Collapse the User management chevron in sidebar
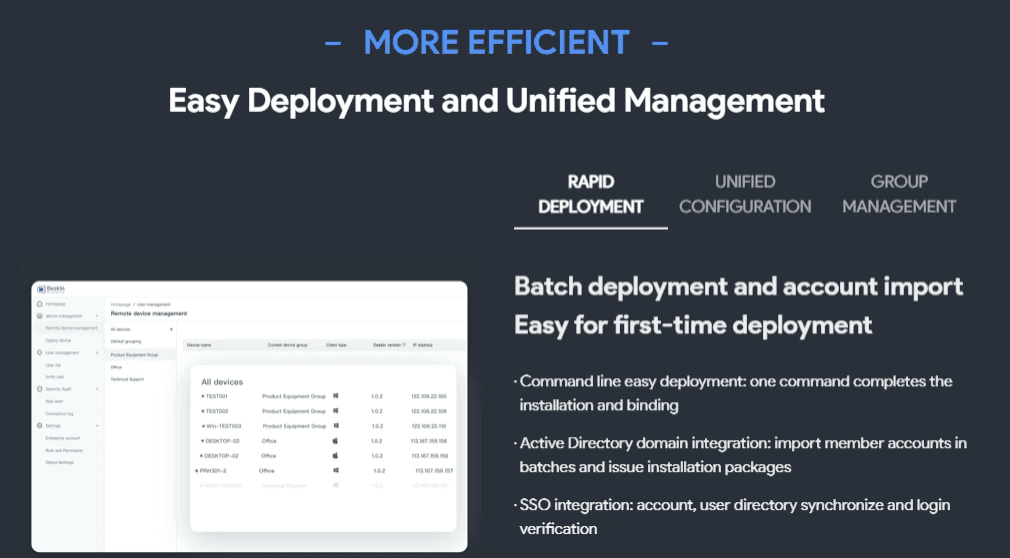Viewport: 1010px width, 558px height. pos(97,352)
